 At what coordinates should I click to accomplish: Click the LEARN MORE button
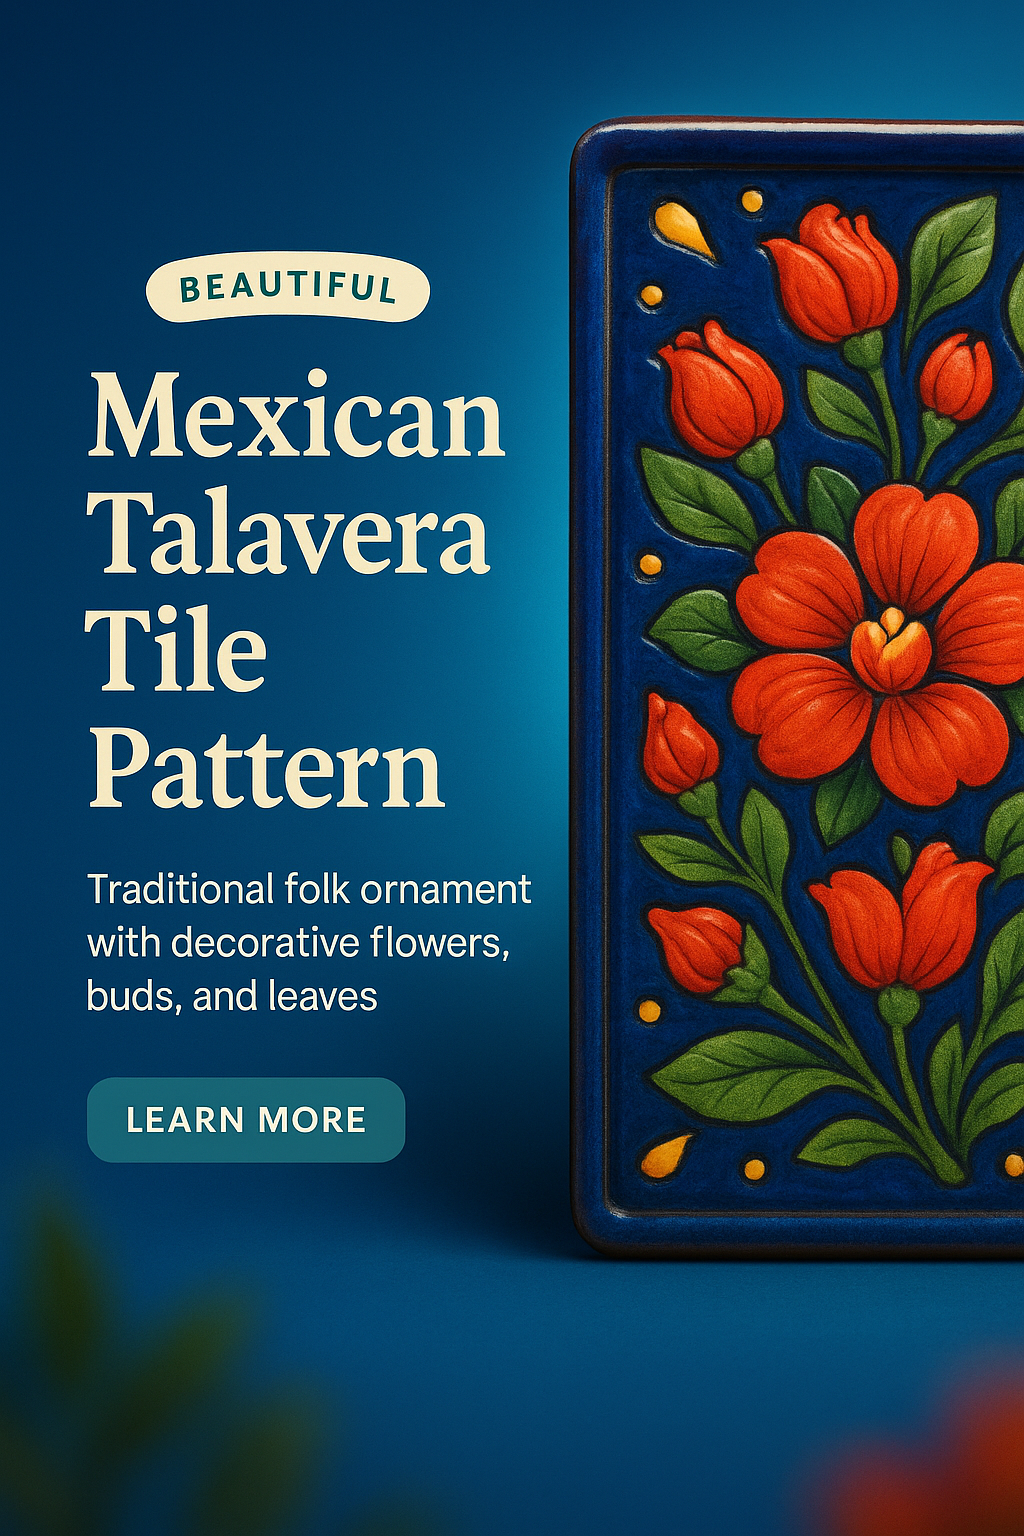point(246,1119)
